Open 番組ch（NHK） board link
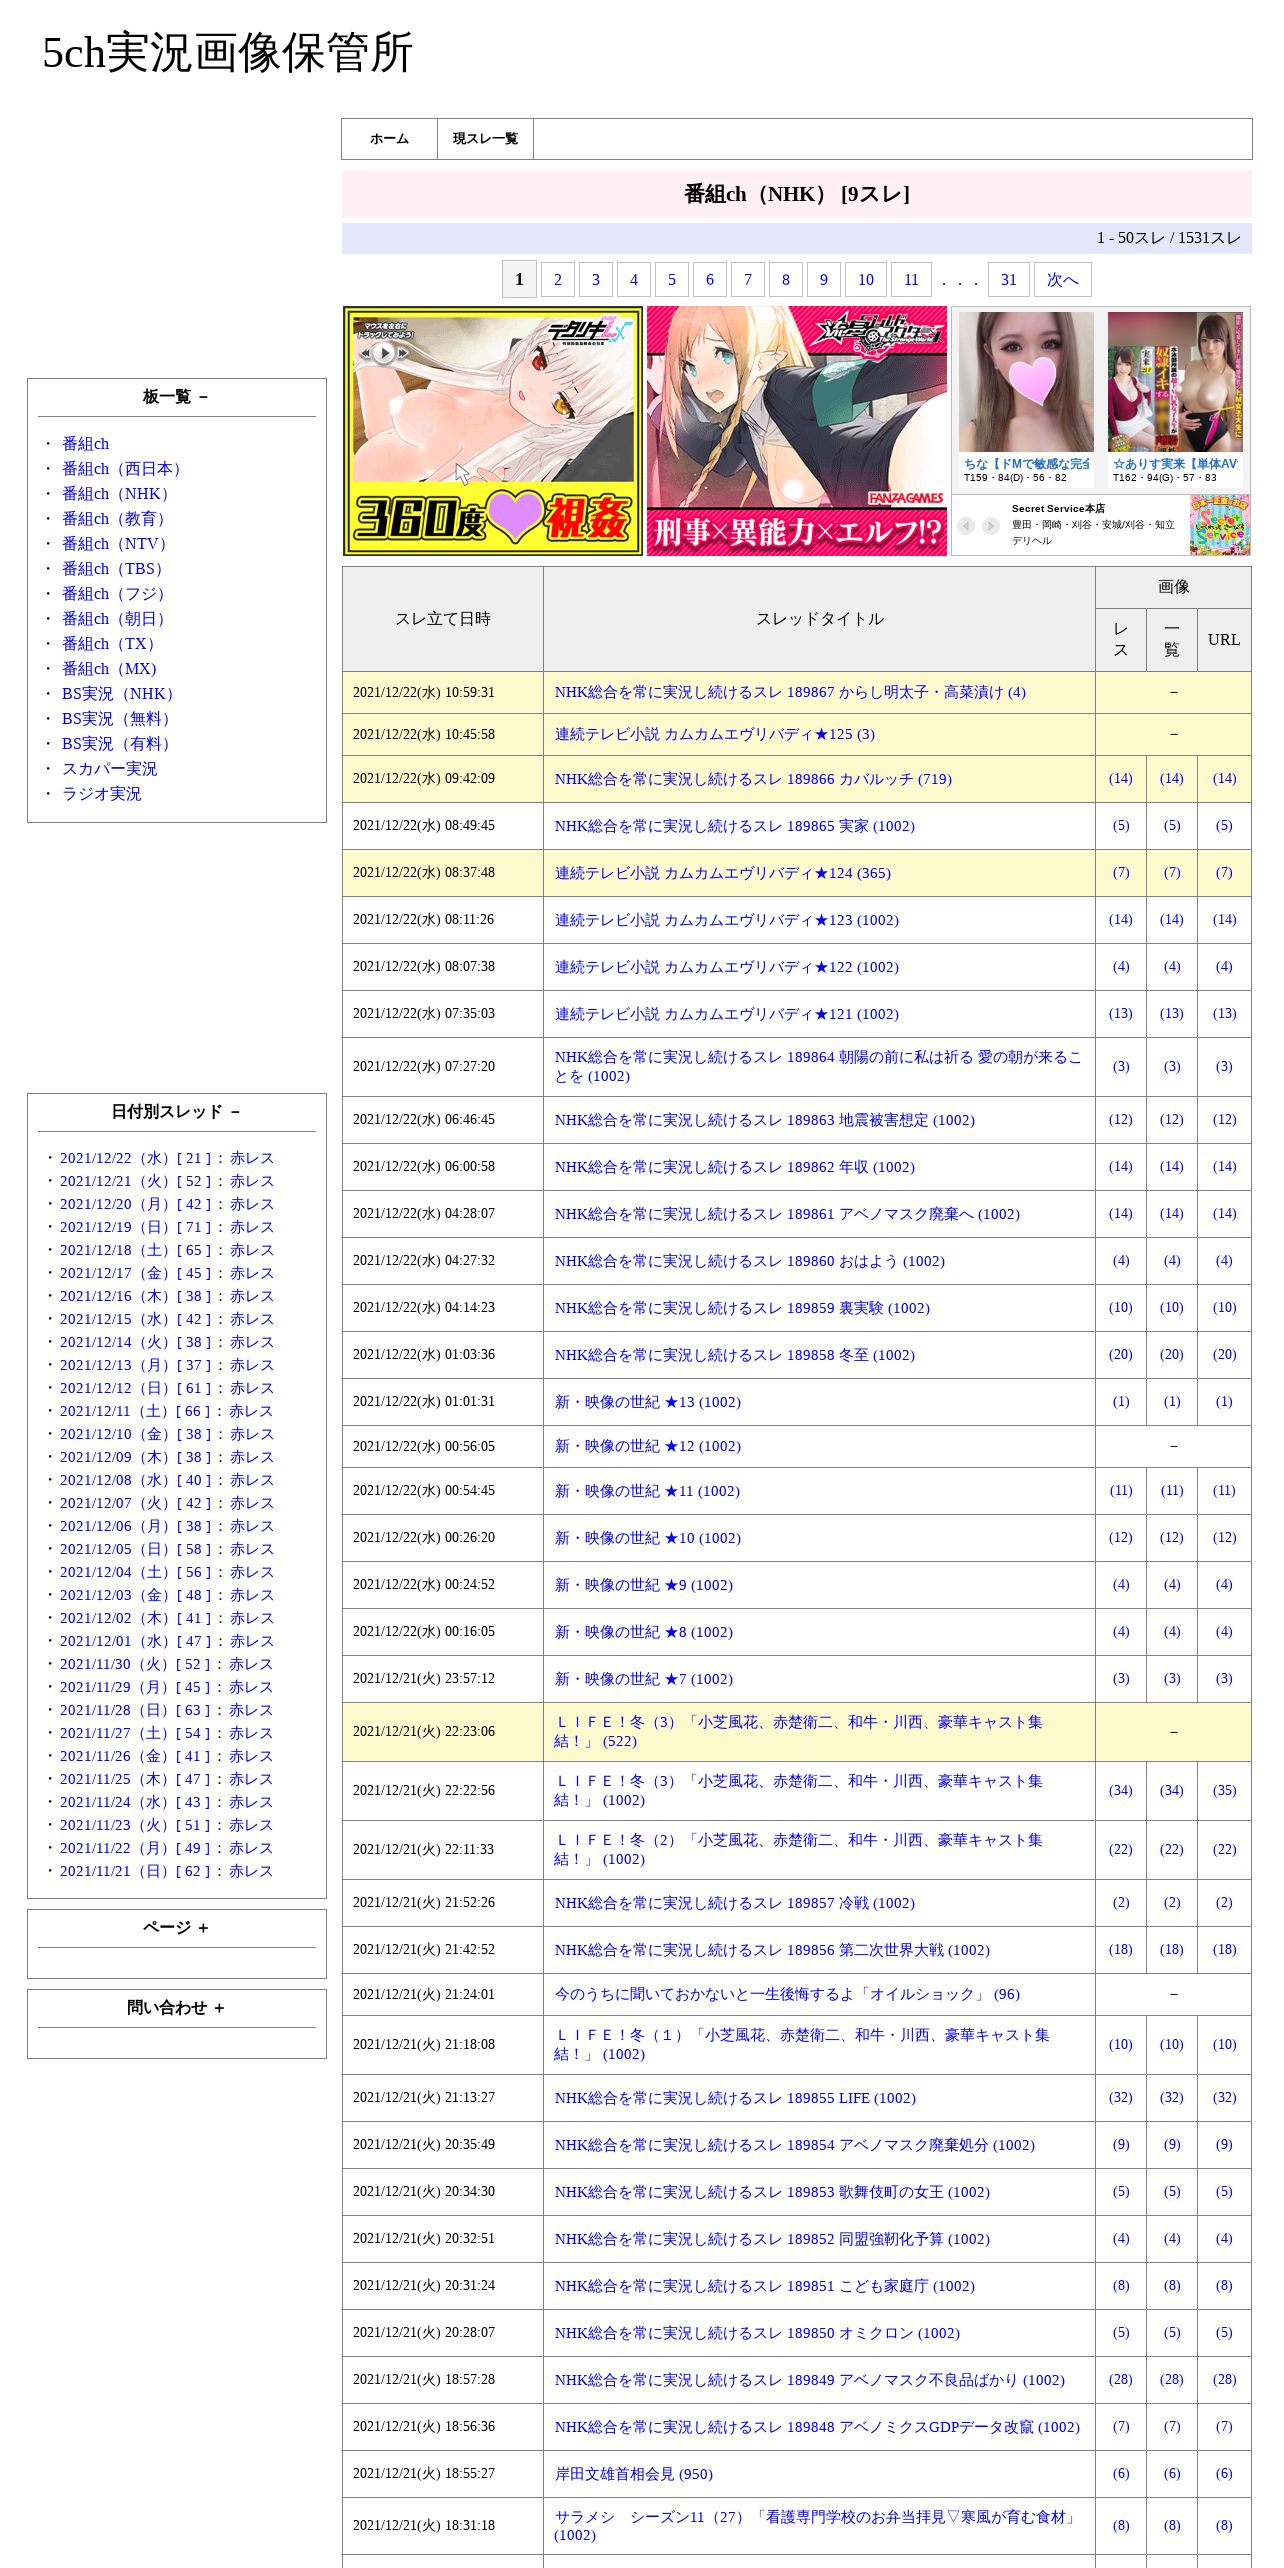 (119, 494)
